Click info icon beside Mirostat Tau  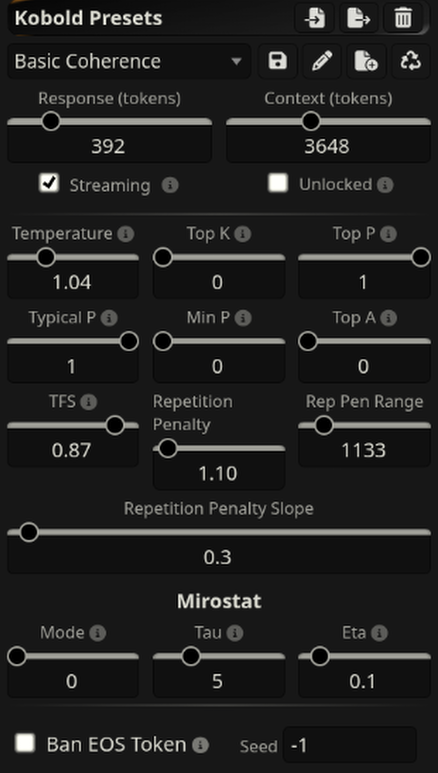coord(235,633)
